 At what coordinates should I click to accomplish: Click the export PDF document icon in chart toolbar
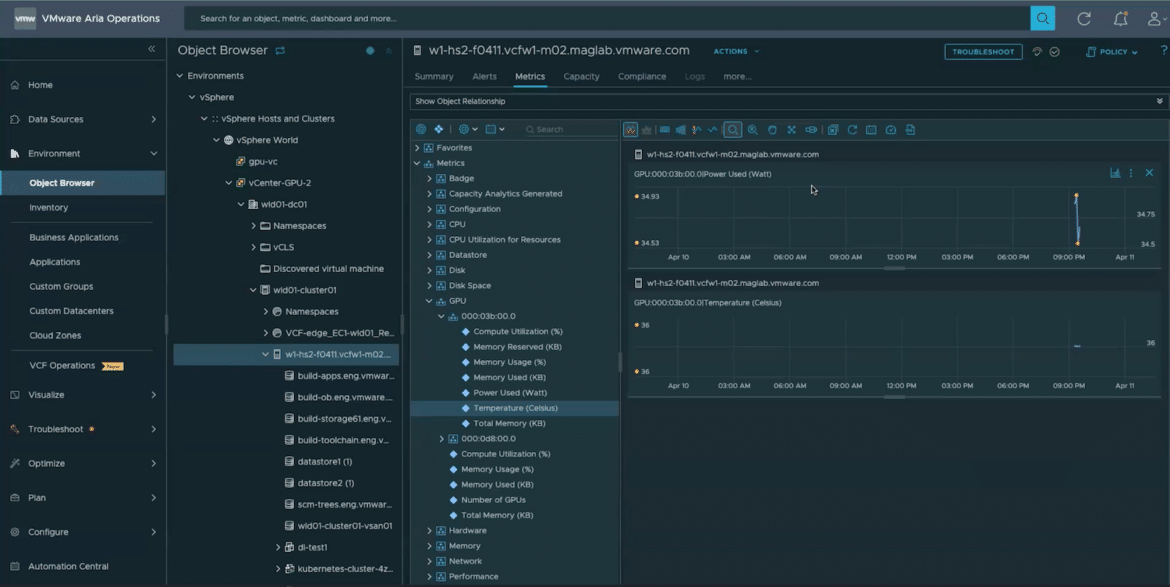tap(910, 130)
